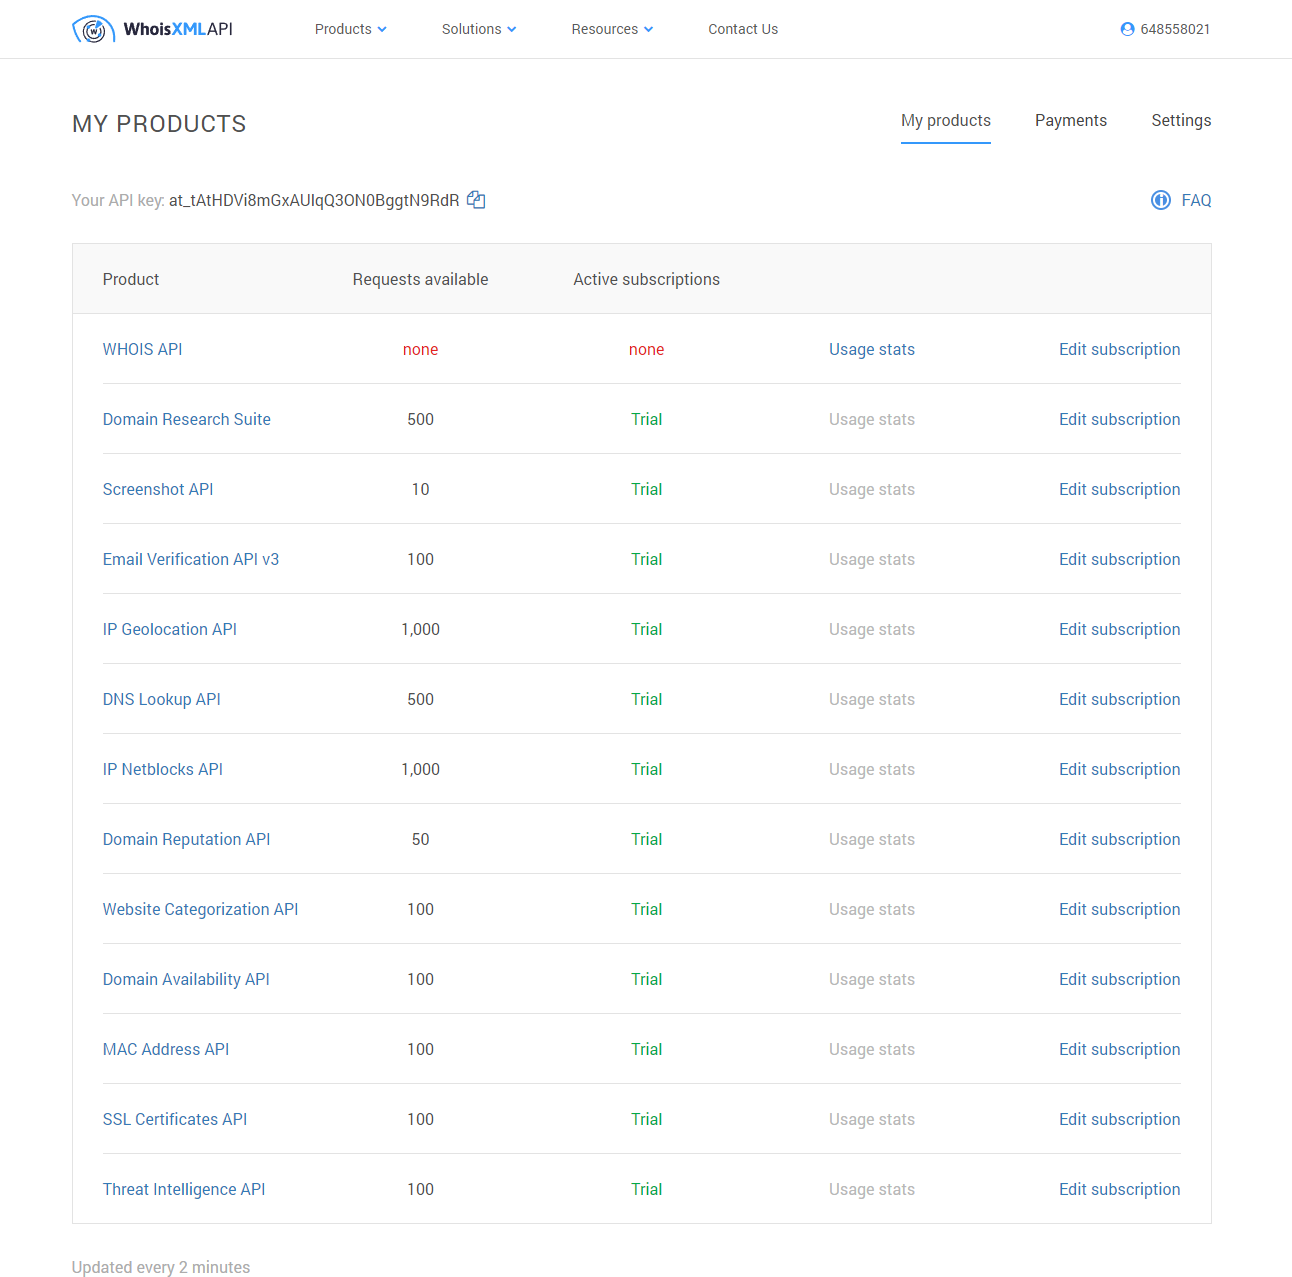View Usage stats for Threat Intelligence API
Viewport: 1292px width, 1277px height.
pos(872,1189)
